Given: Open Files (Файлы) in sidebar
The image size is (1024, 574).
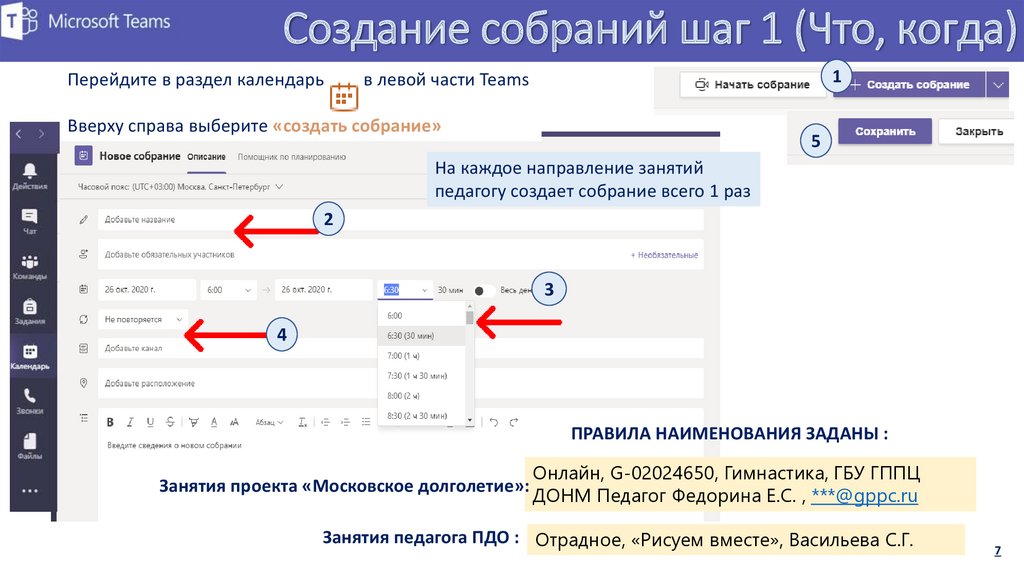Looking at the screenshot, I should pos(29,446).
